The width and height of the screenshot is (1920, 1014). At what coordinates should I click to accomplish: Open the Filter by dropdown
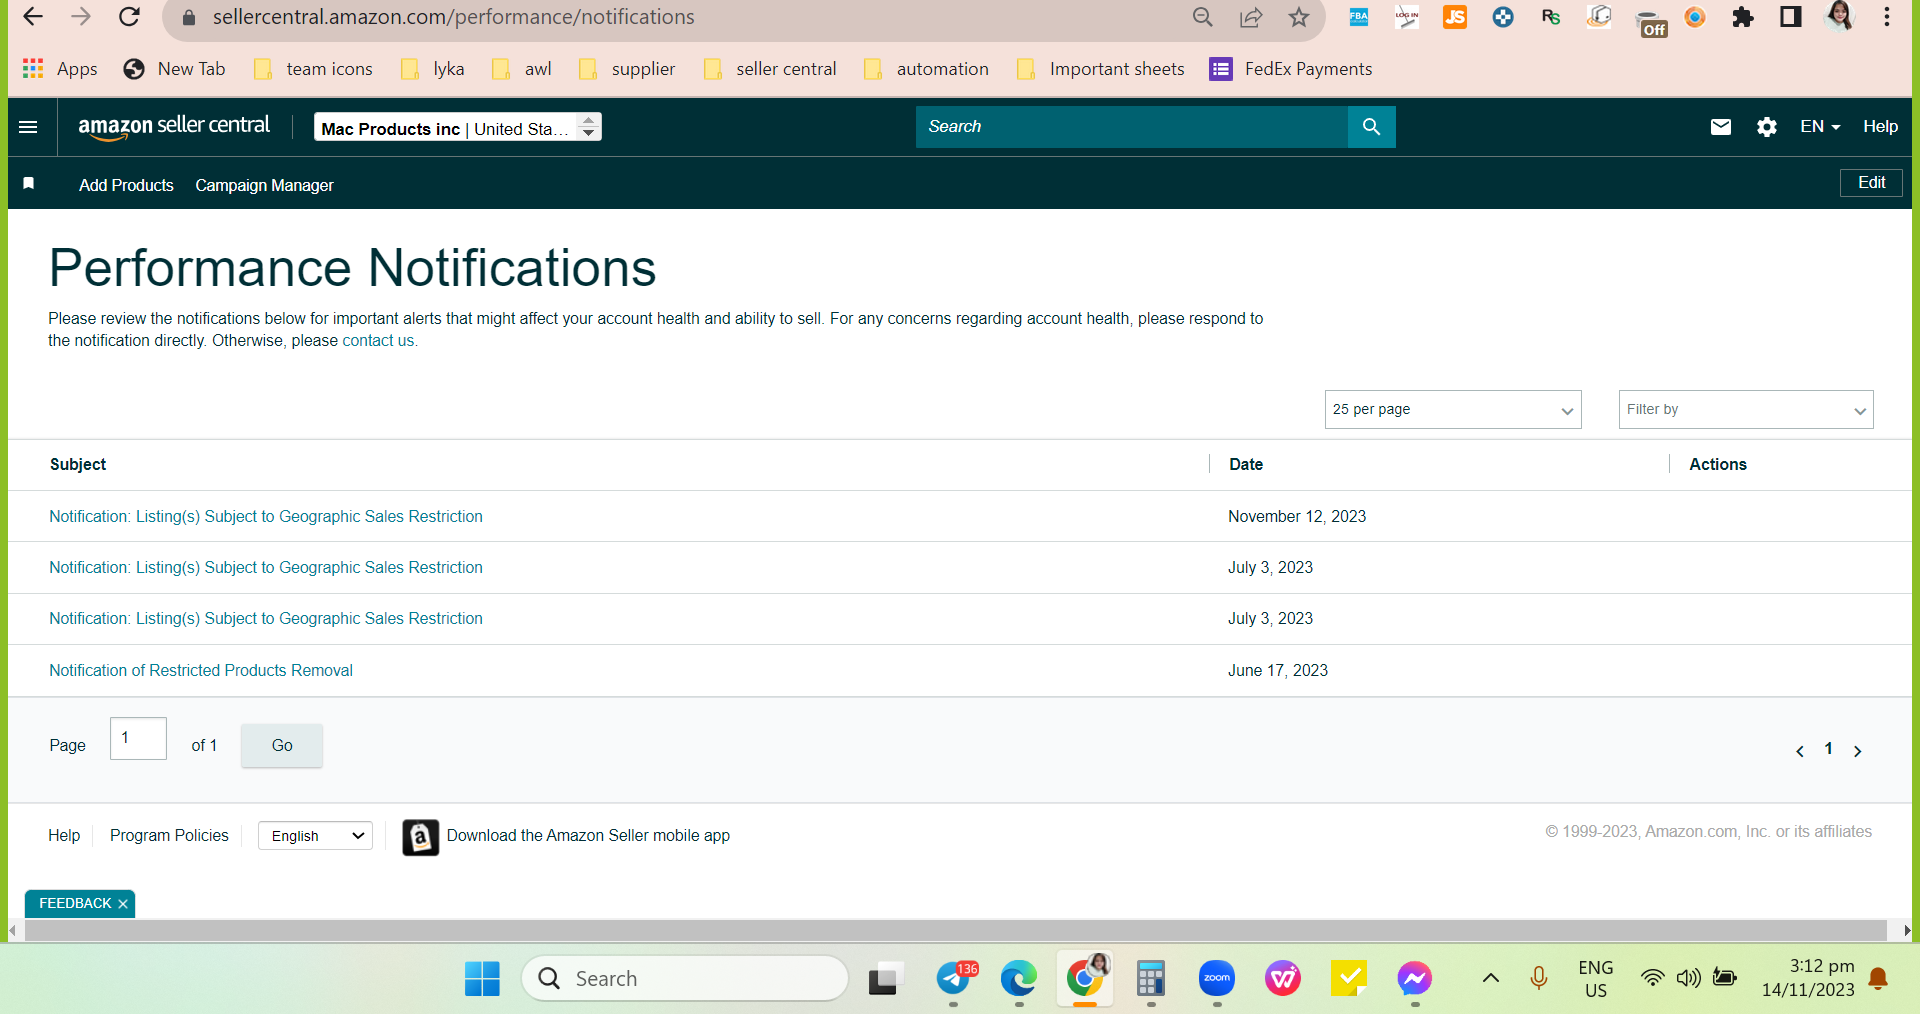coord(1746,410)
